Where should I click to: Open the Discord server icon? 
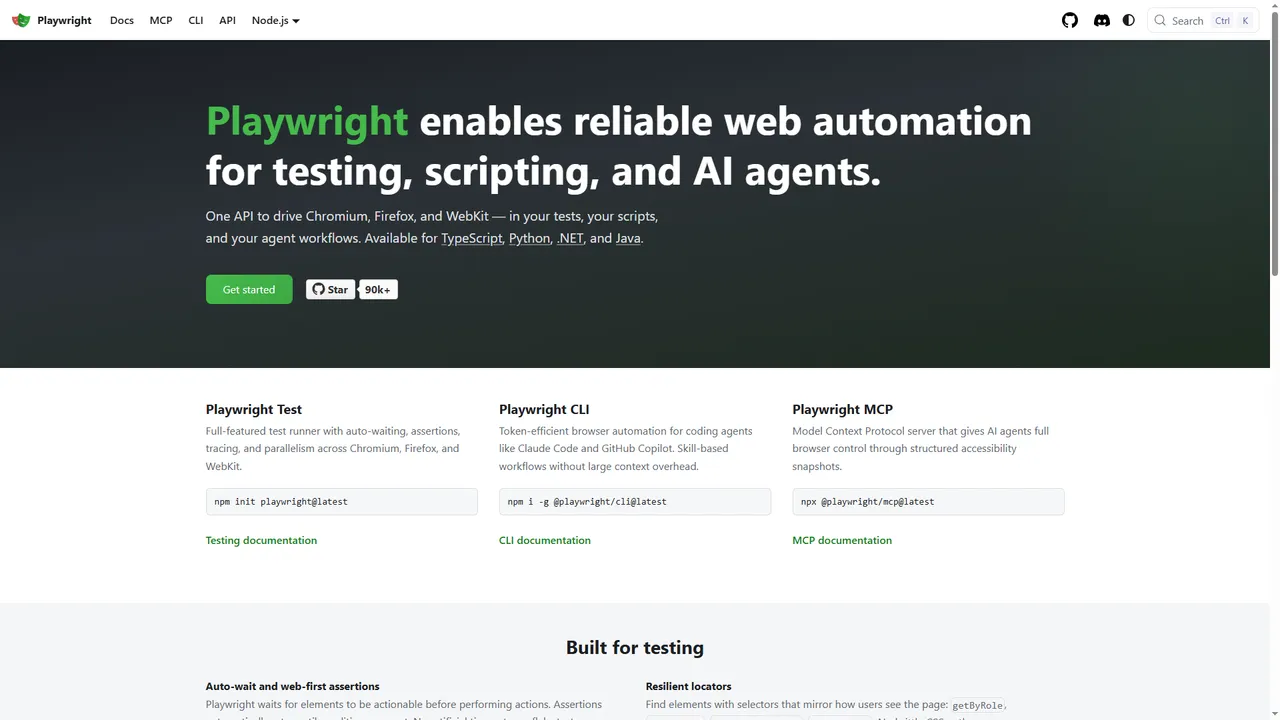click(x=1102, y=20)
